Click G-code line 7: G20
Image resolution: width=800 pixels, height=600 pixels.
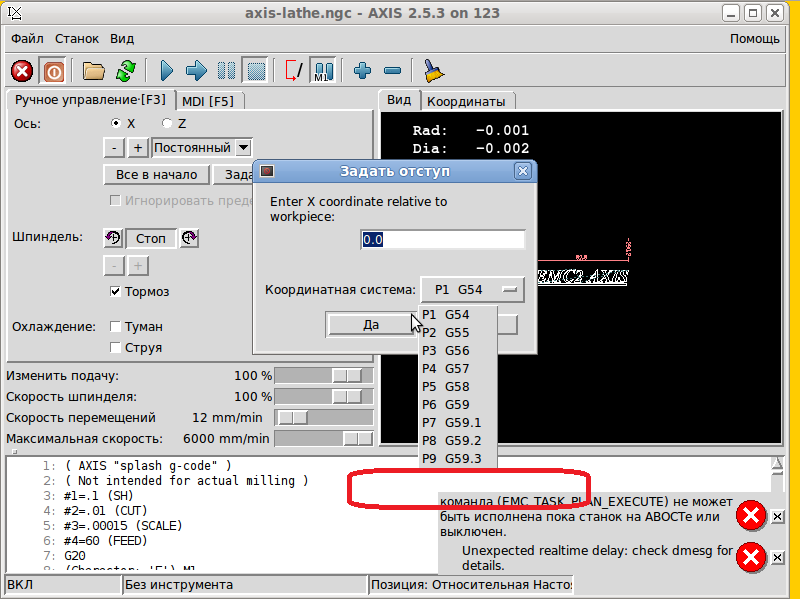[75, 556]
